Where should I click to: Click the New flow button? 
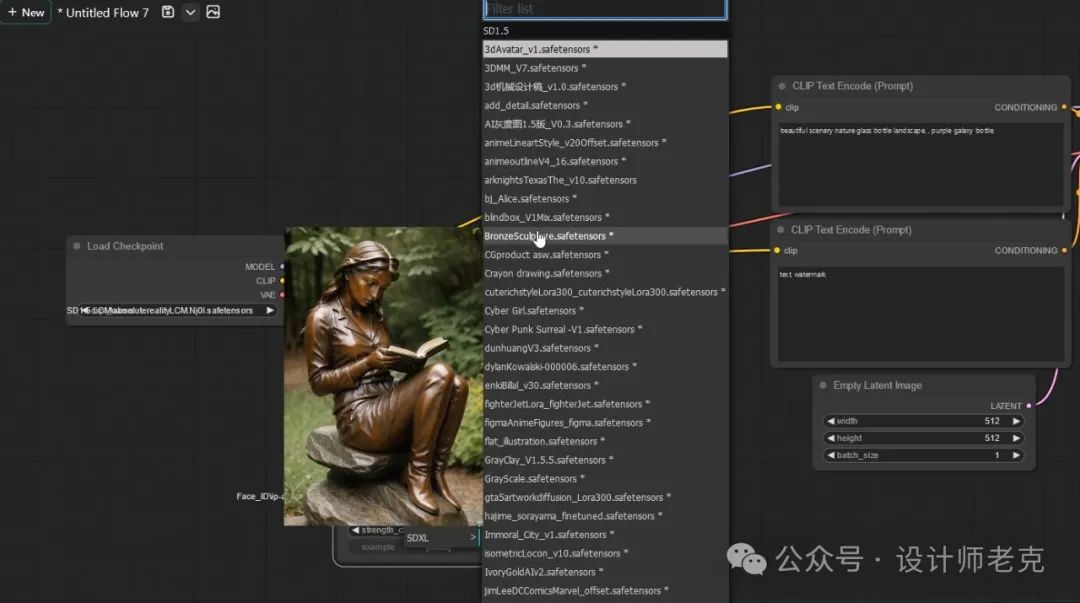25,12
